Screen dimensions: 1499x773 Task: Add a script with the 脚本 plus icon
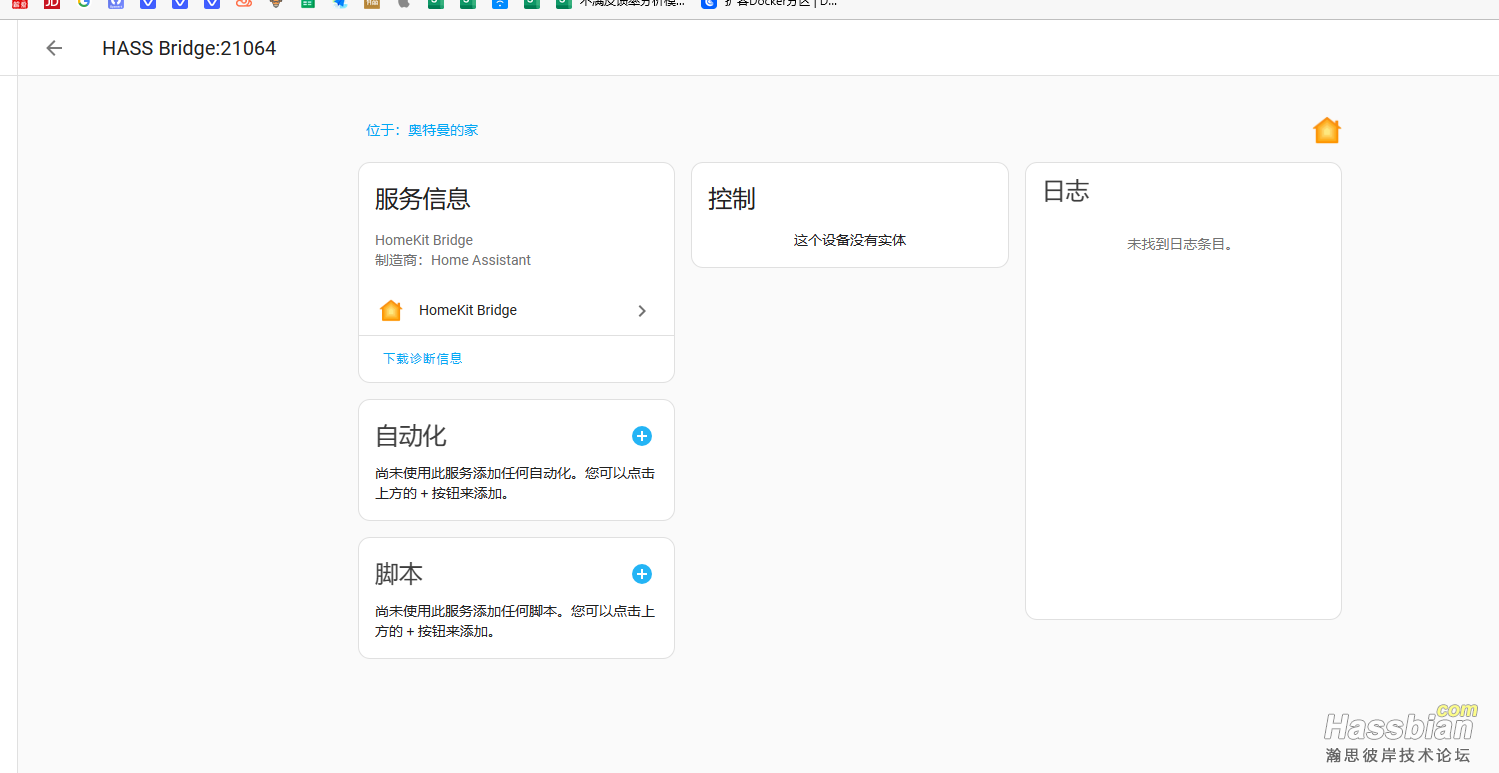click(x=642, y=574)
